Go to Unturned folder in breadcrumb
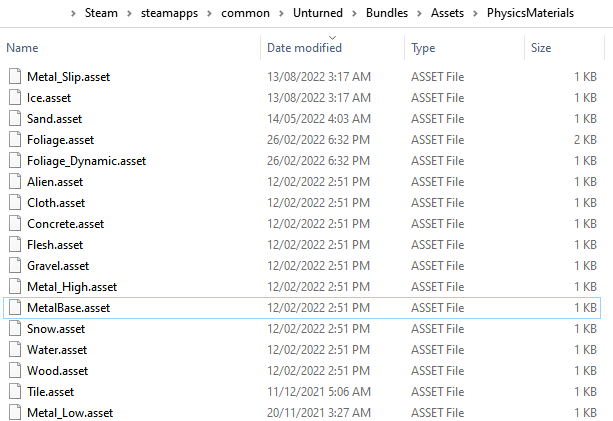This screenshot has height=421, width=613. pos(318,13)
